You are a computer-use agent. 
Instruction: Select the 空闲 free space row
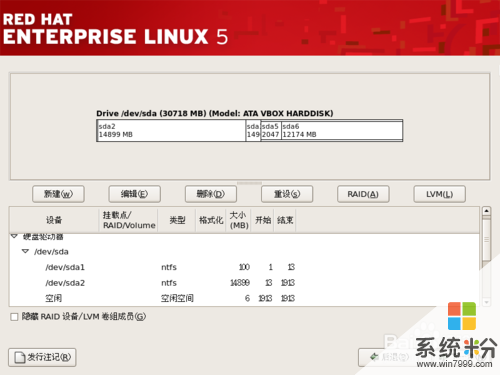click(x=244, y=298)
